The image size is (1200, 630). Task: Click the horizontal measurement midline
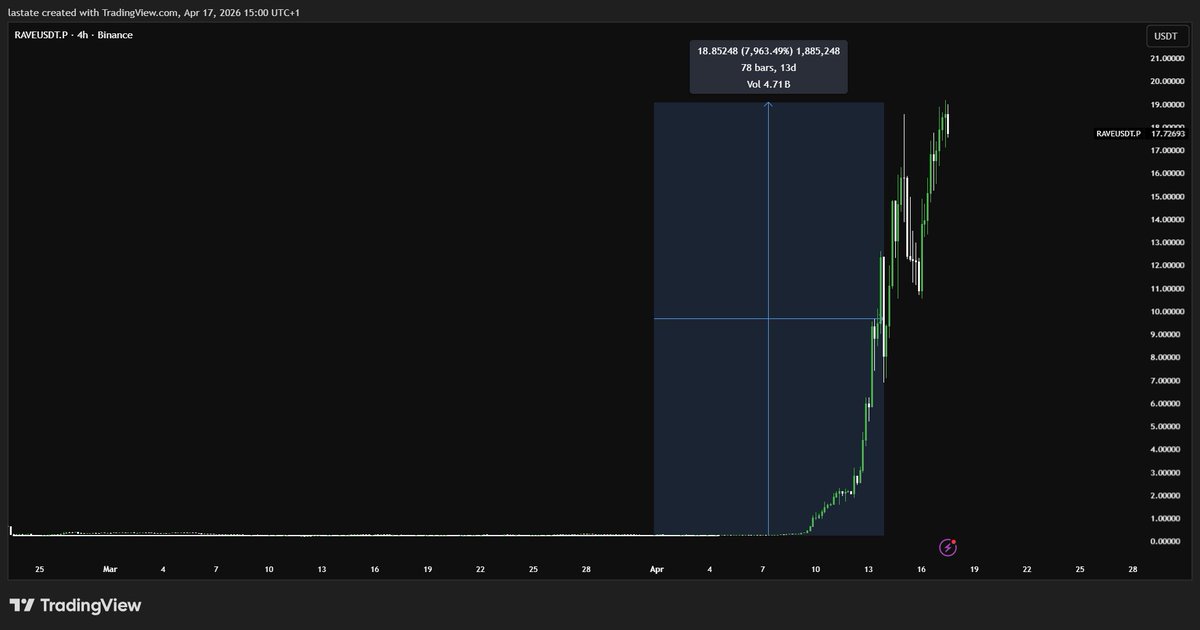coord(720,318)
